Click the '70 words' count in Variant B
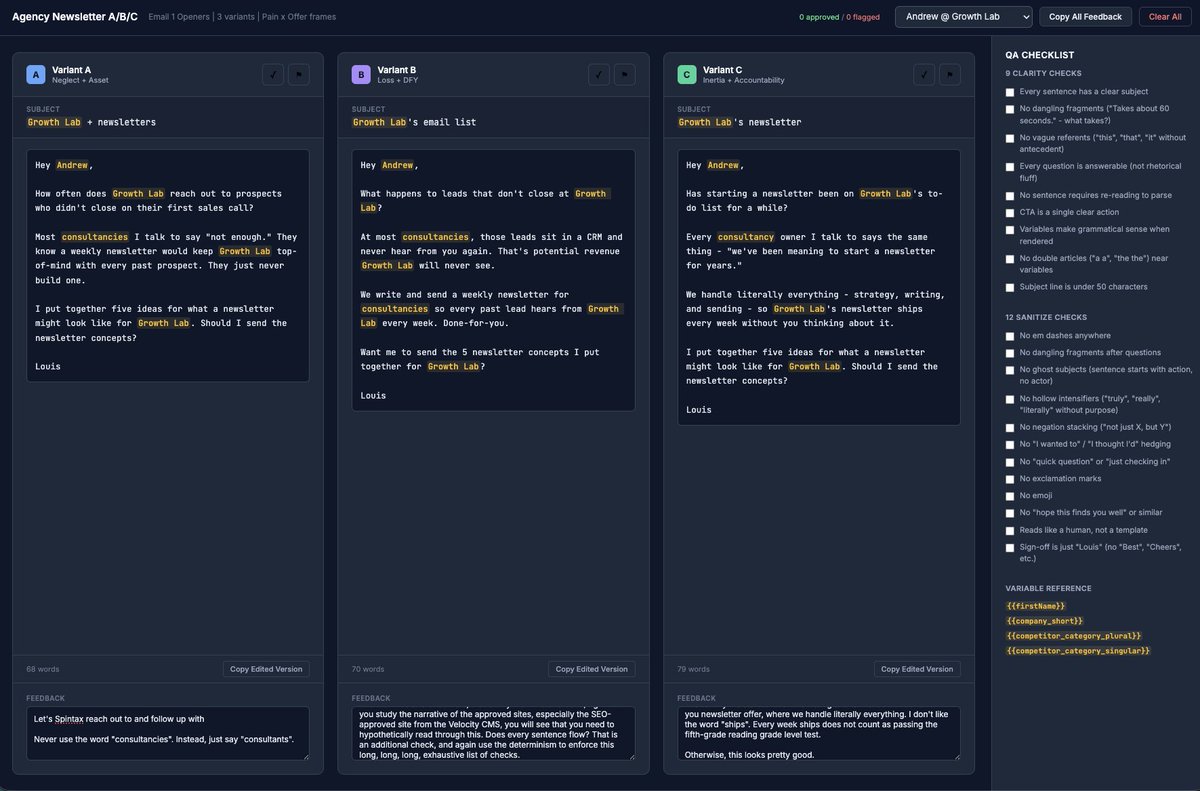The height and width of the screenshot is (791, 1200). (x=368, y=669)
